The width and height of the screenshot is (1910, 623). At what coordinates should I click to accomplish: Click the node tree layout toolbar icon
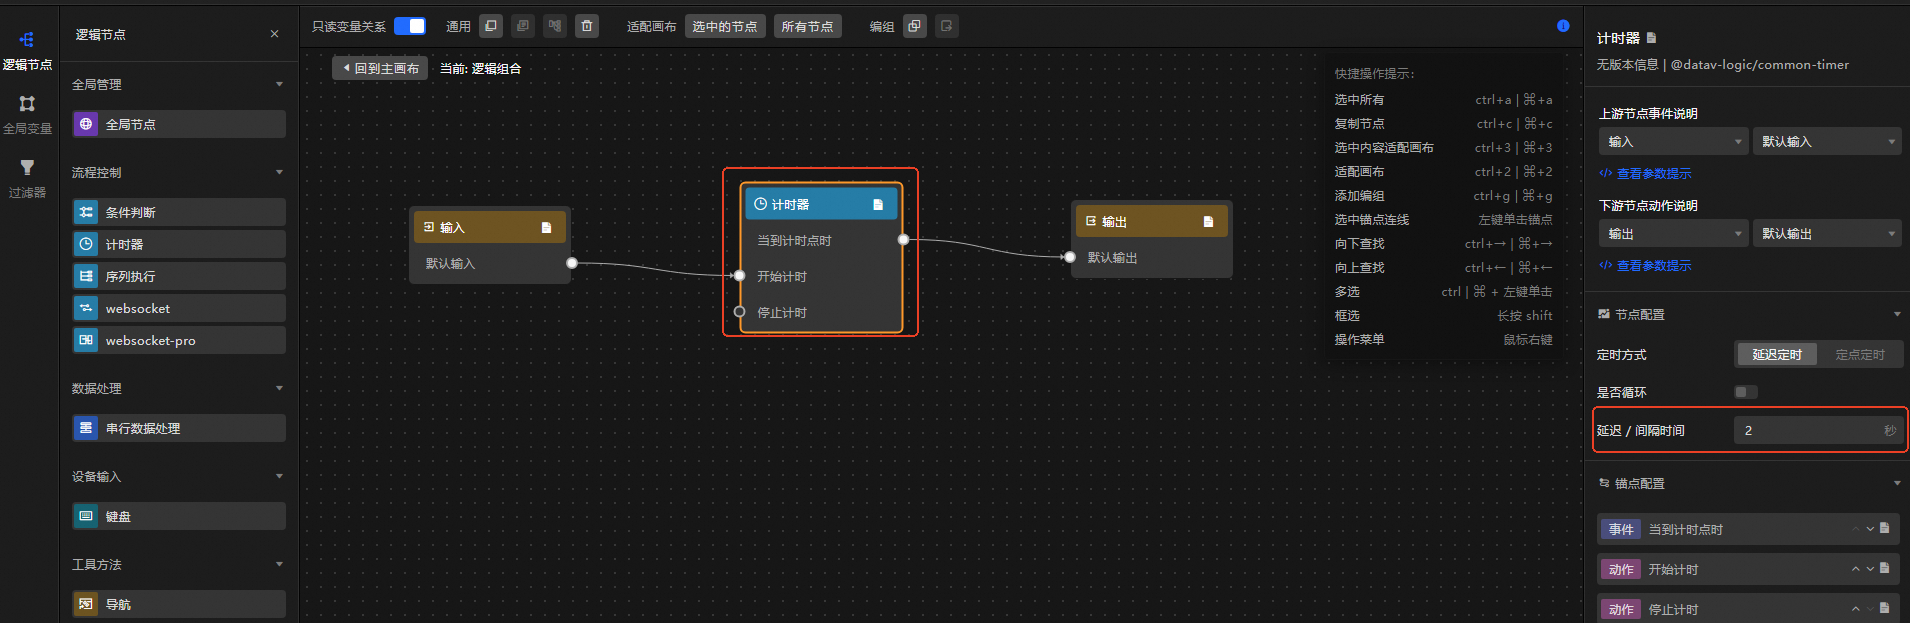(x=555, y=26)
